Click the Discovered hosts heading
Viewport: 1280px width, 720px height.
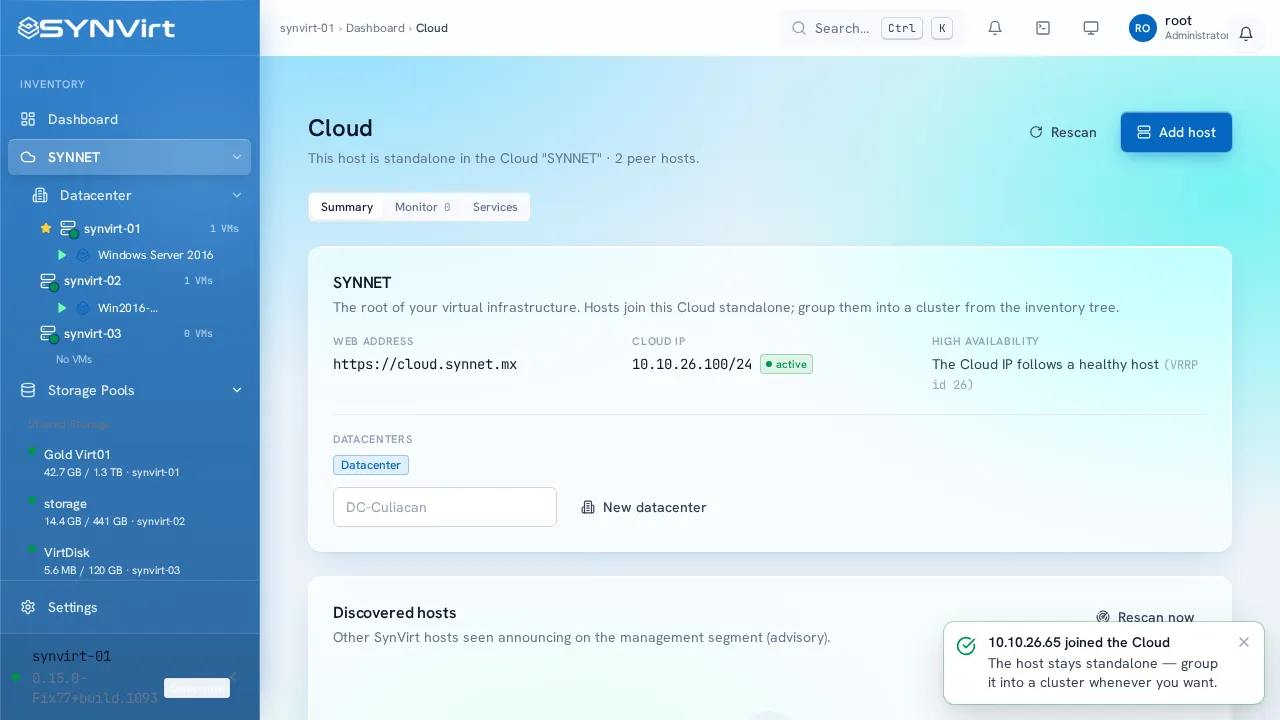coord(395,613)
